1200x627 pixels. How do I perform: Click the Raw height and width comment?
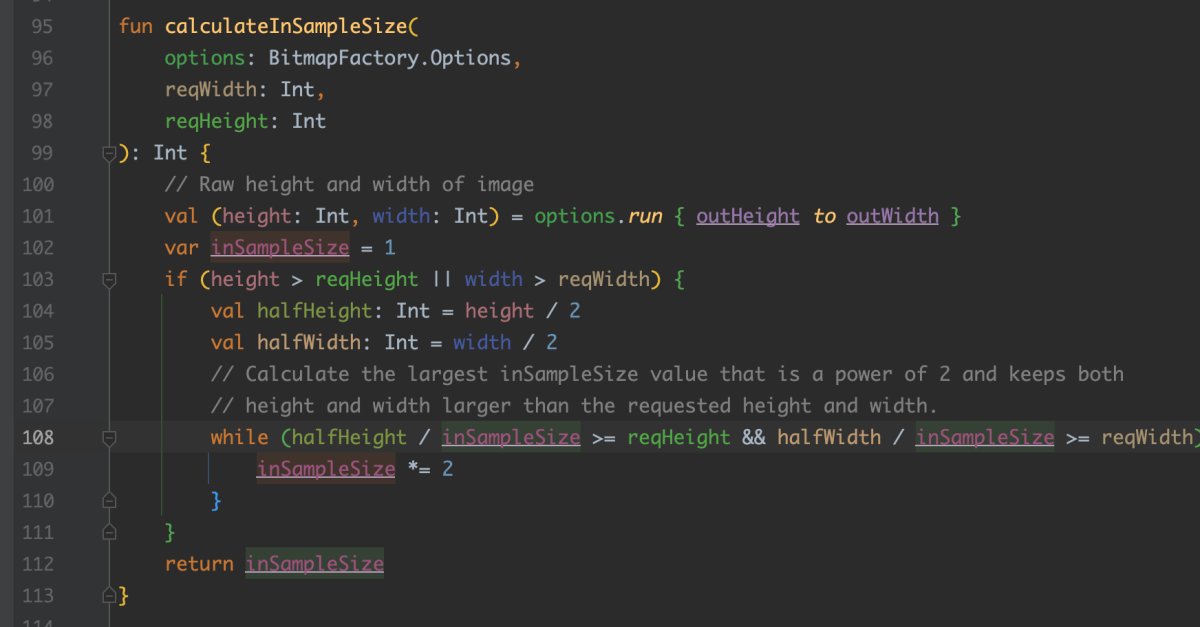pos(350,185)
